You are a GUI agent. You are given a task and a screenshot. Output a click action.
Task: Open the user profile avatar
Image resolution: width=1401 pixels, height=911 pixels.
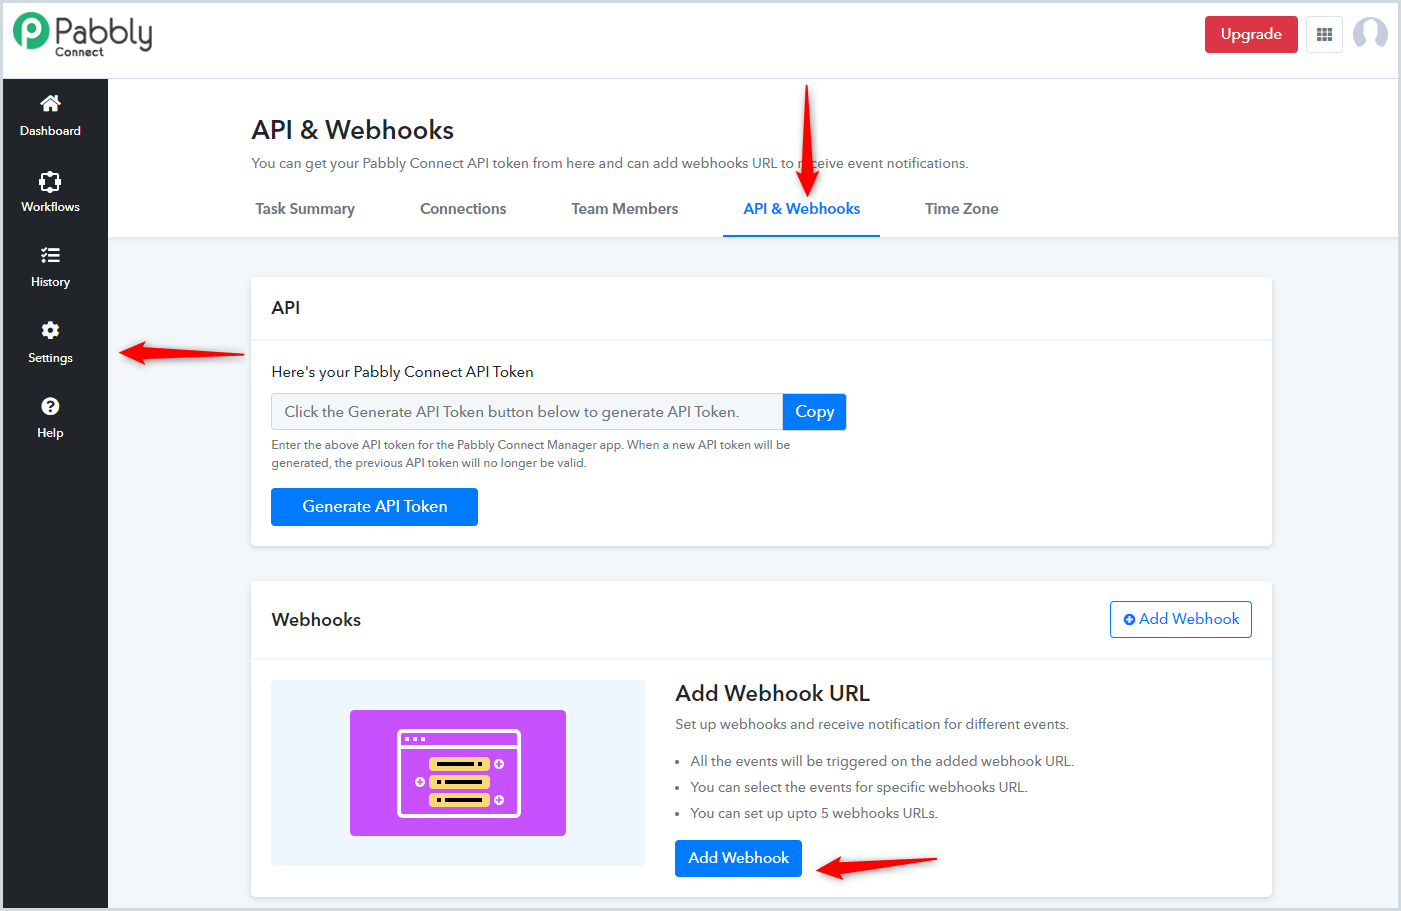(1370, 34)
